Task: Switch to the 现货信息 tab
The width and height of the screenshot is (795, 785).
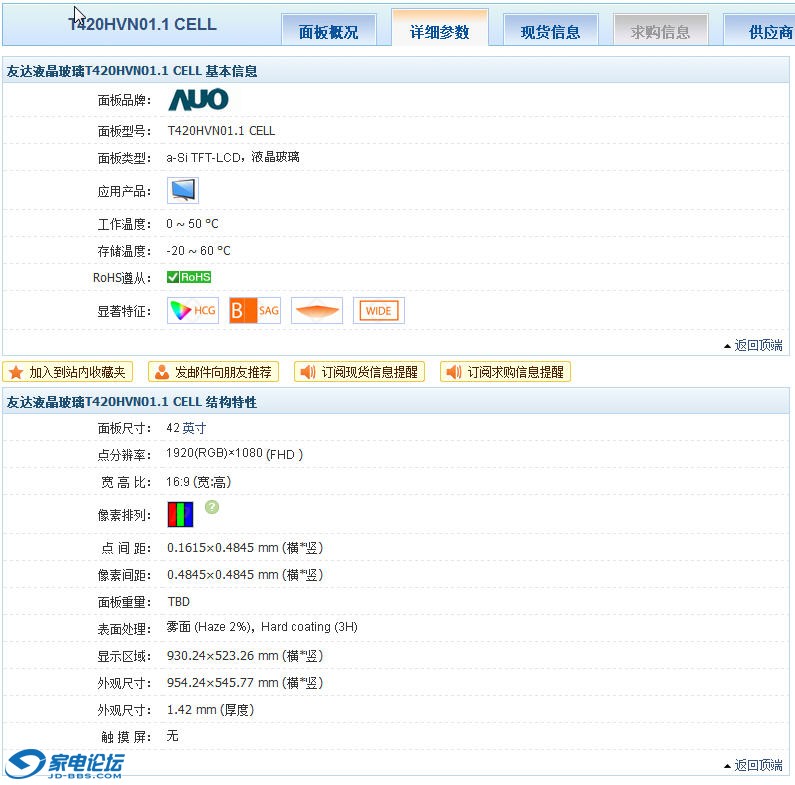Action: pyautogui.click(x=550, y=32)
